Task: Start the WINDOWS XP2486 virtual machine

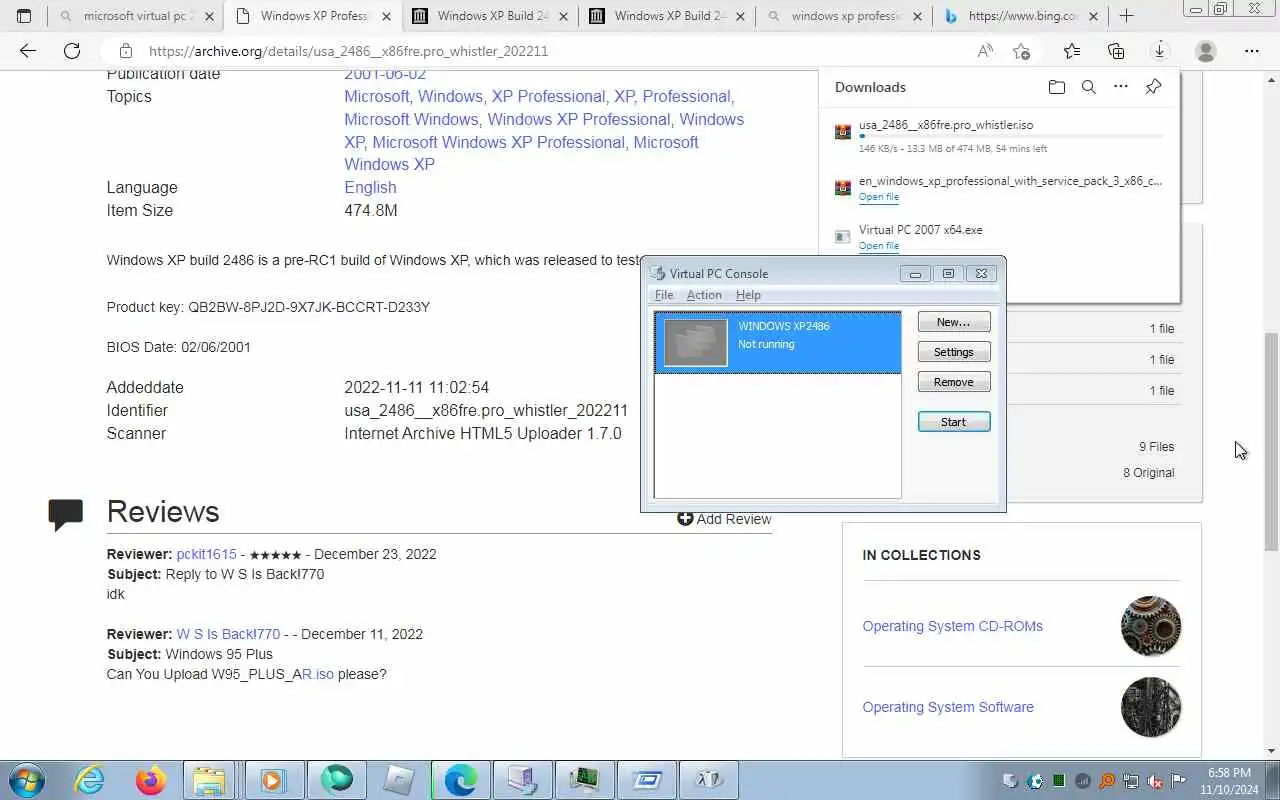Action: 954,422
